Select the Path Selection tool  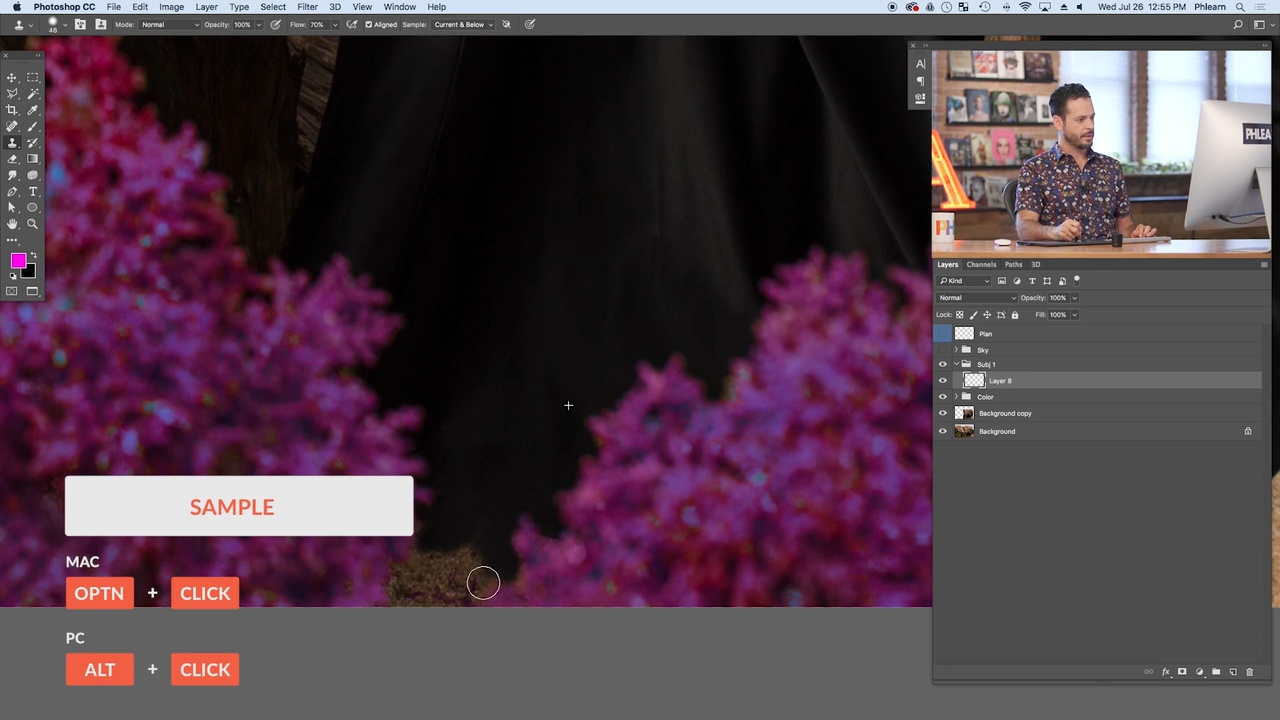click(12, 208)
